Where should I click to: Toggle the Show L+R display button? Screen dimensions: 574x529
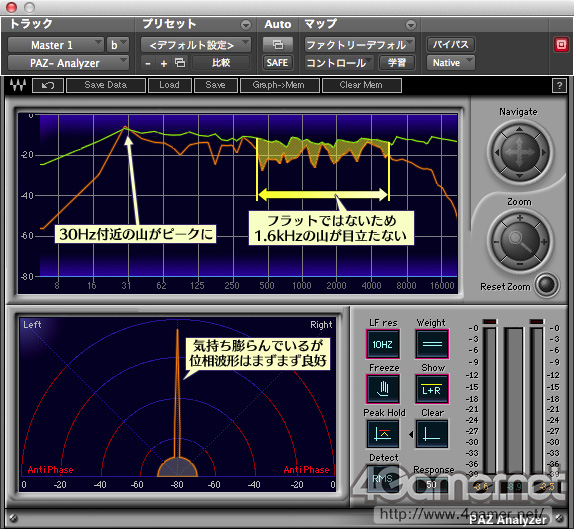(x=432, y=389)
